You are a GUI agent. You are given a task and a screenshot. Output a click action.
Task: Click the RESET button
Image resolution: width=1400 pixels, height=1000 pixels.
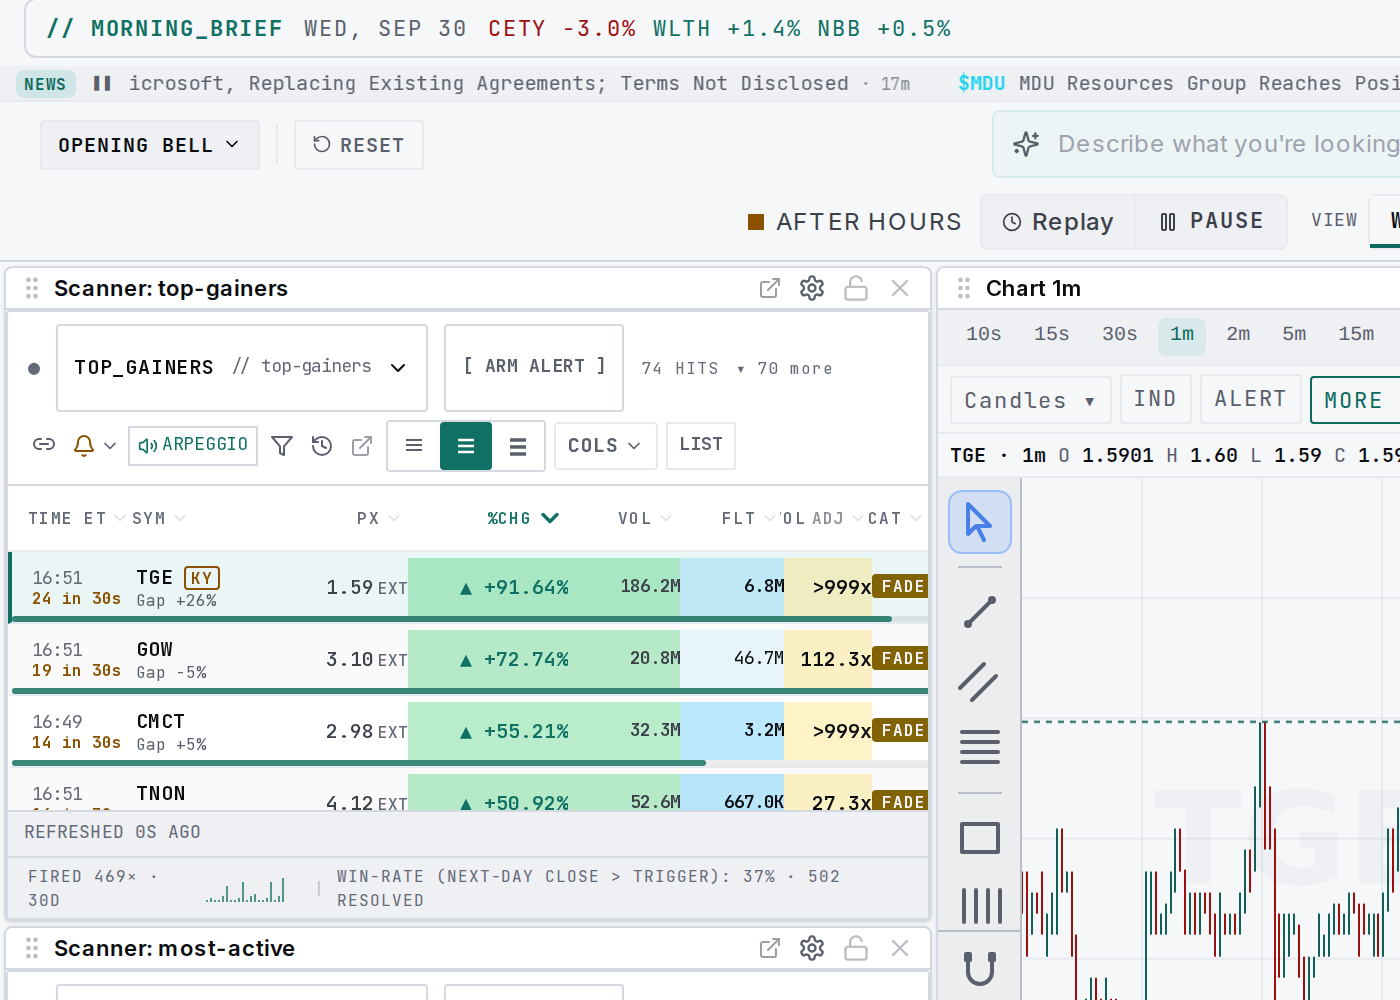(x=359, y=145)
